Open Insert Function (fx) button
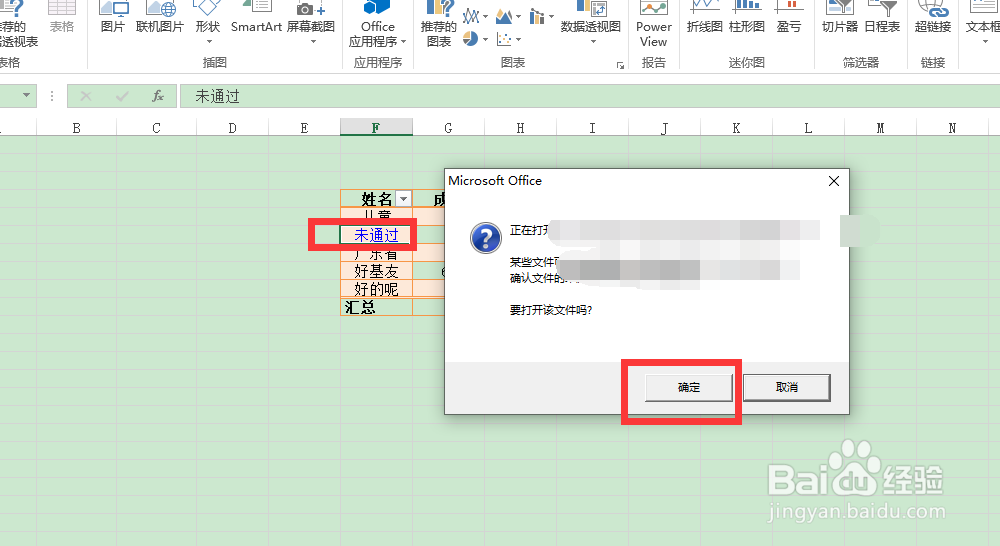 click(x=158, y=96)
